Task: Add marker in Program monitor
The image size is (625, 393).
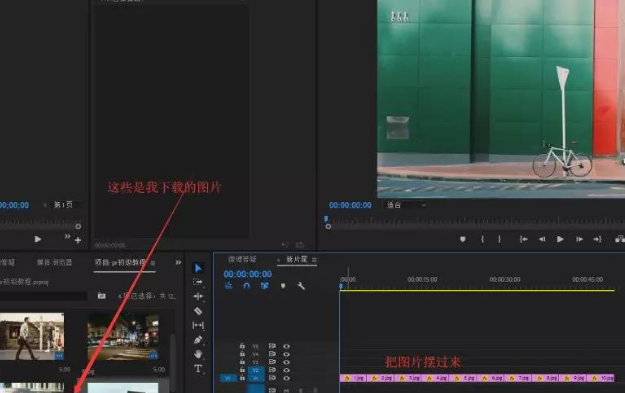Action: tap(462, 239)
